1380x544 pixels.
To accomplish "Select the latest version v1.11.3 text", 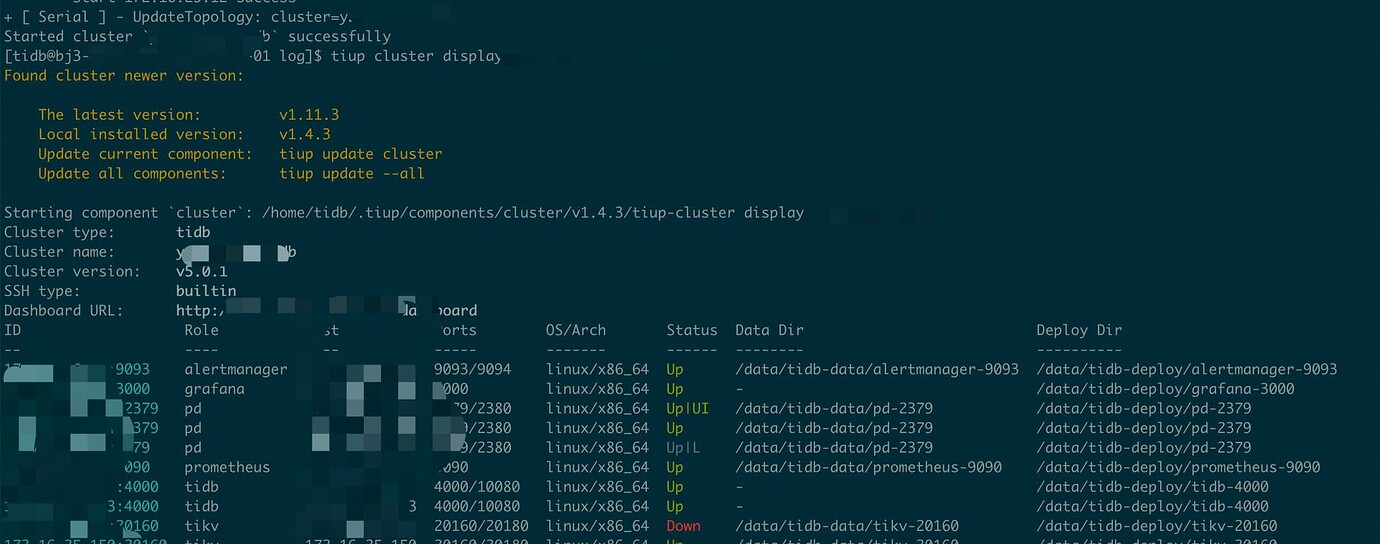I will (x=309, y=115).
